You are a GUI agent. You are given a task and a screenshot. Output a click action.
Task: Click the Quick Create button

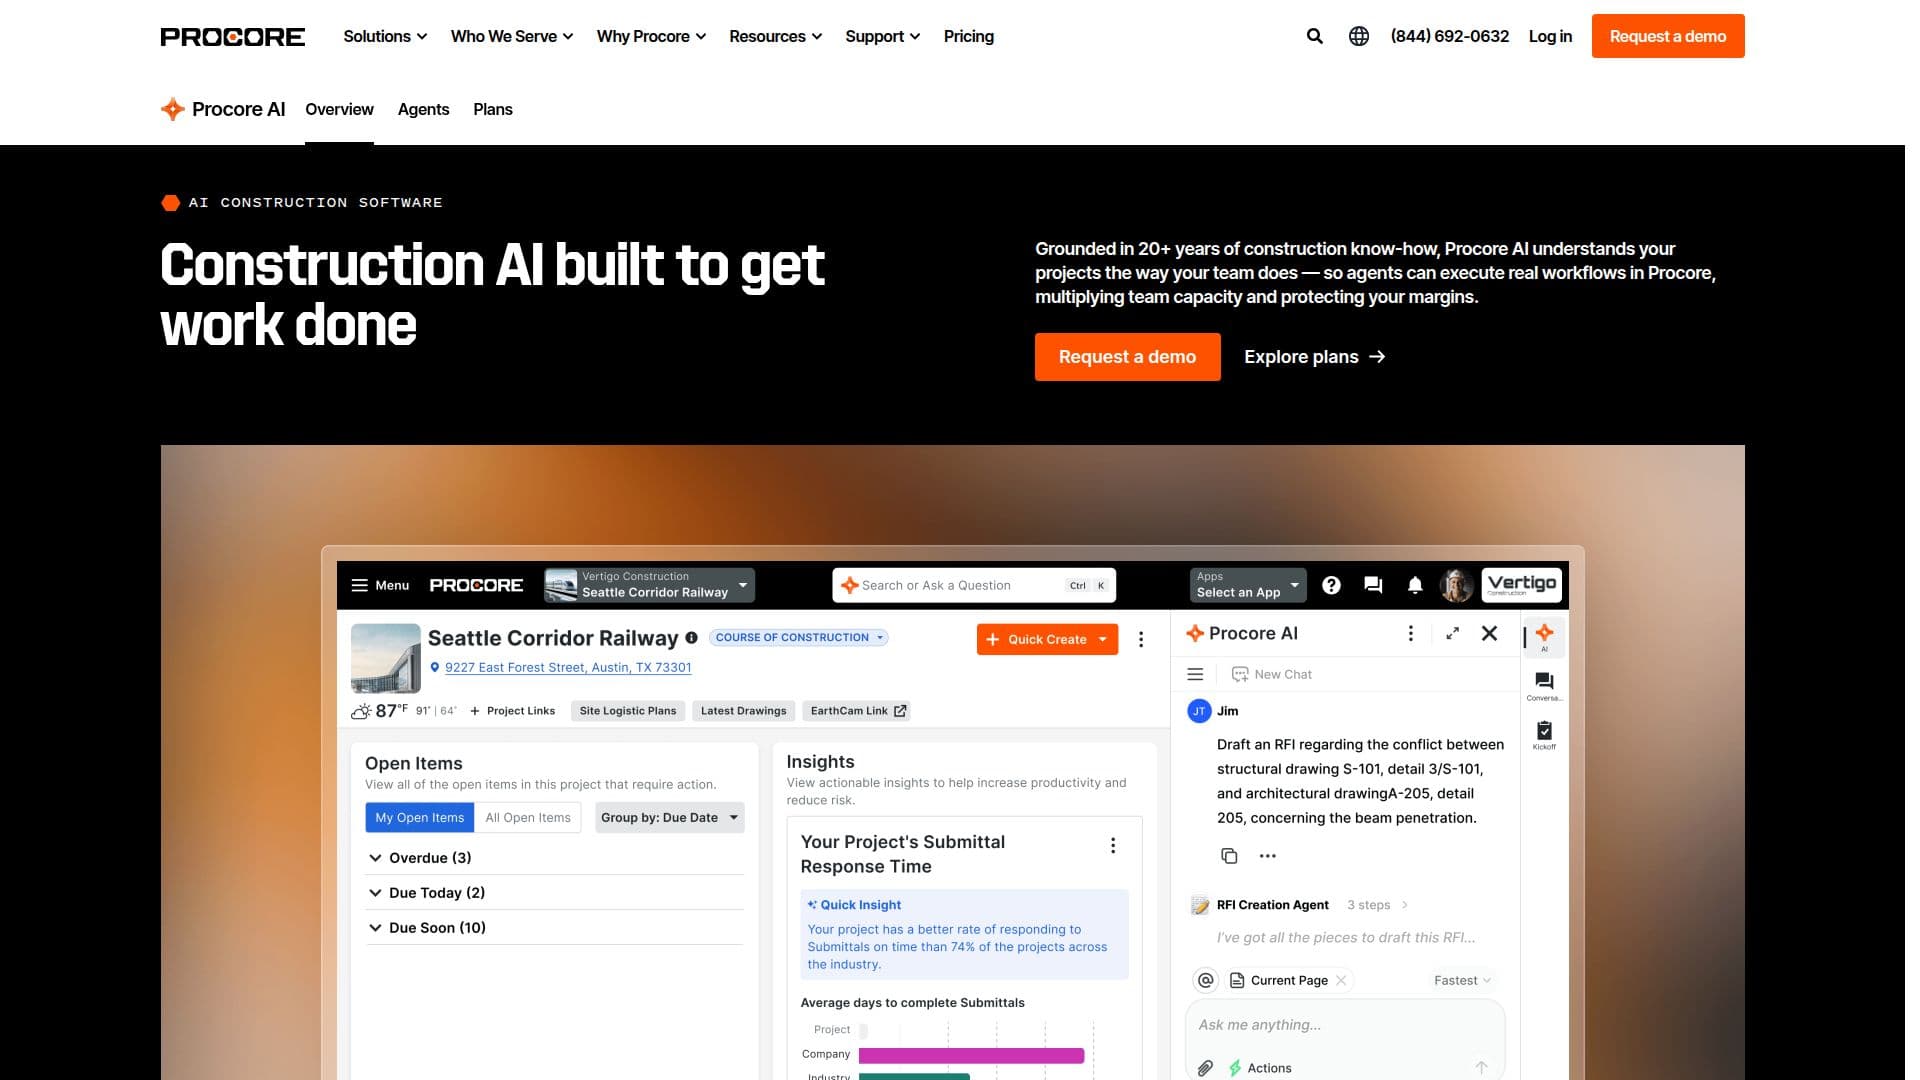(1047, 639)
